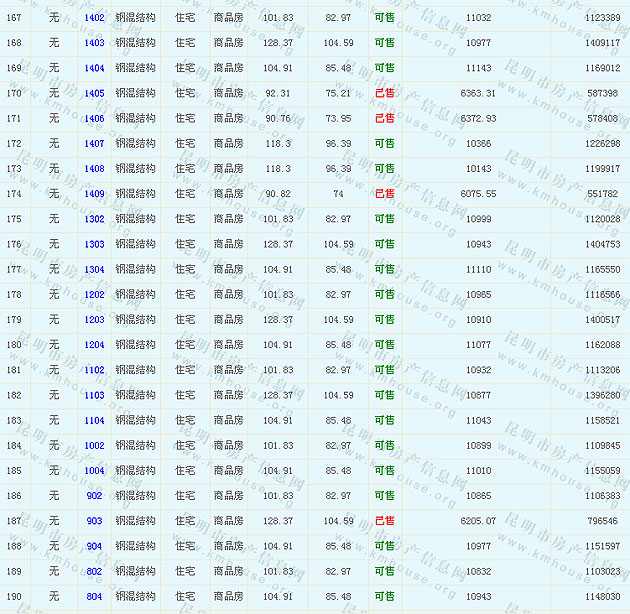Viewport: 630px width, 614px height.
Task: Open room 1203 link
Action: 94,320
